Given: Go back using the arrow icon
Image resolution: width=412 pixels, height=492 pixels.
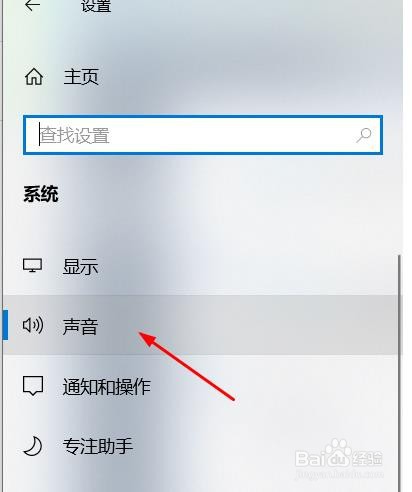Looking at the screenshot, I should click(x=32, y=5).
